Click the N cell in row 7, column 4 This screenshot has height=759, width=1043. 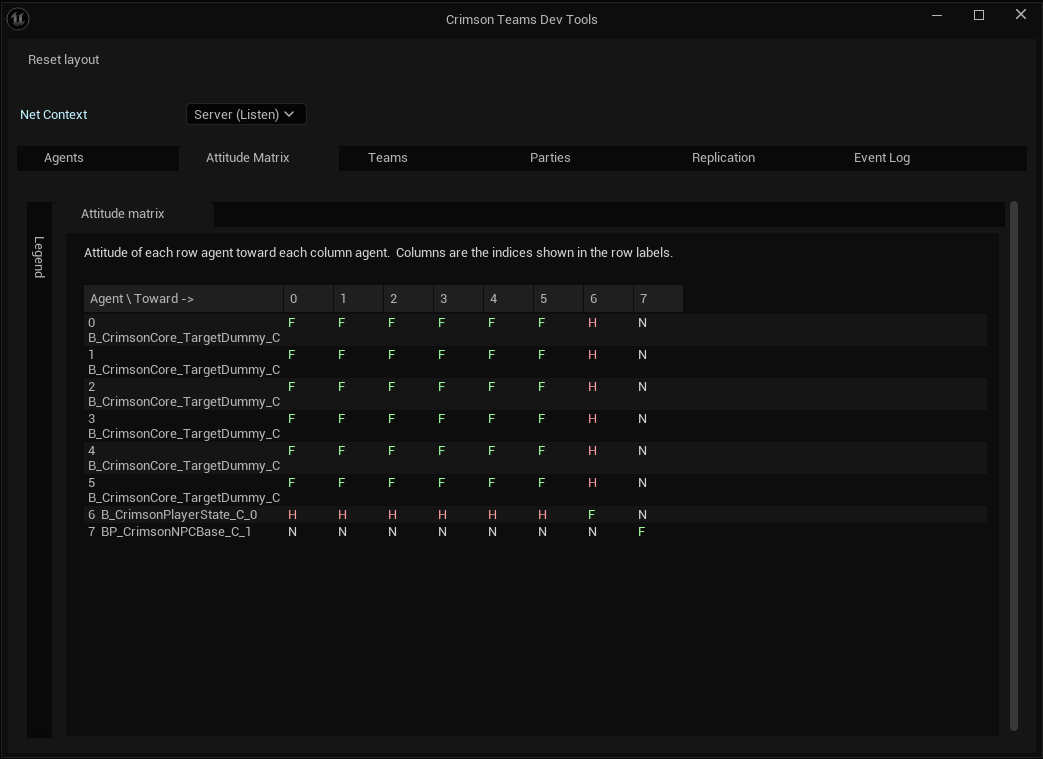click(492, 532)
